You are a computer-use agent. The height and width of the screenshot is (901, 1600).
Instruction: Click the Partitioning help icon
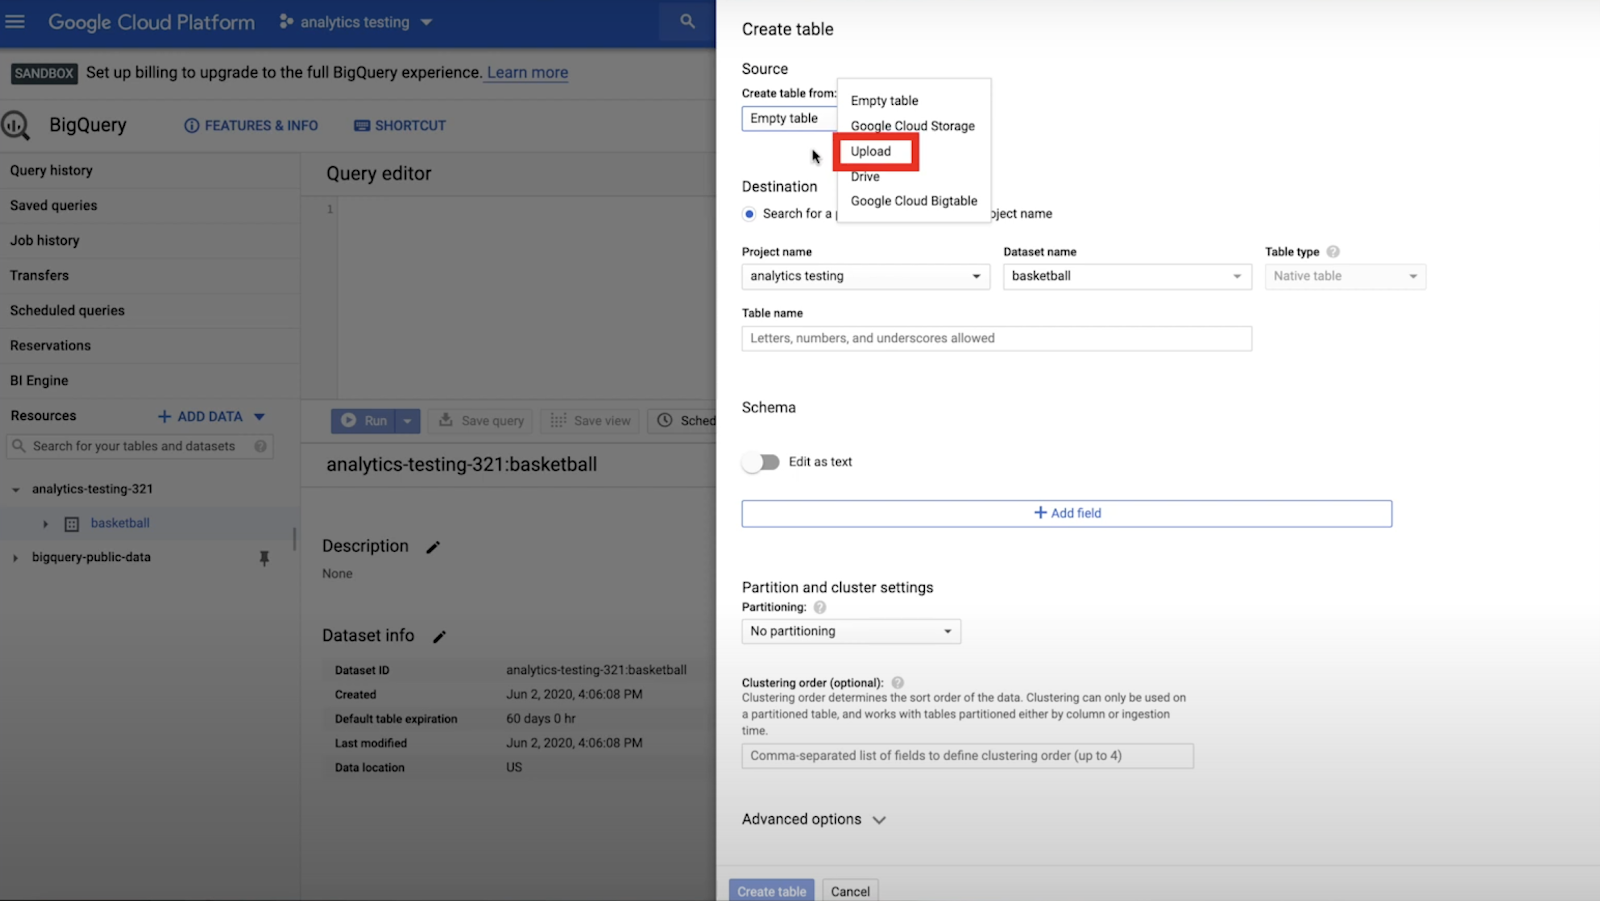tap(820, 607)
